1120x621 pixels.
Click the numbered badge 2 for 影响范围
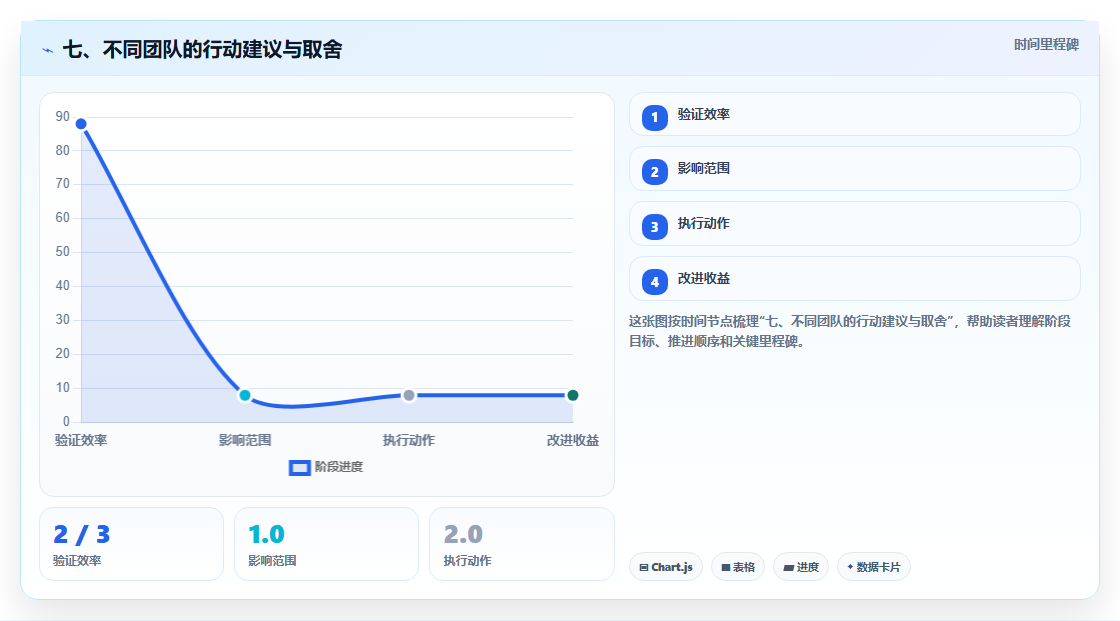pos(654,172)
